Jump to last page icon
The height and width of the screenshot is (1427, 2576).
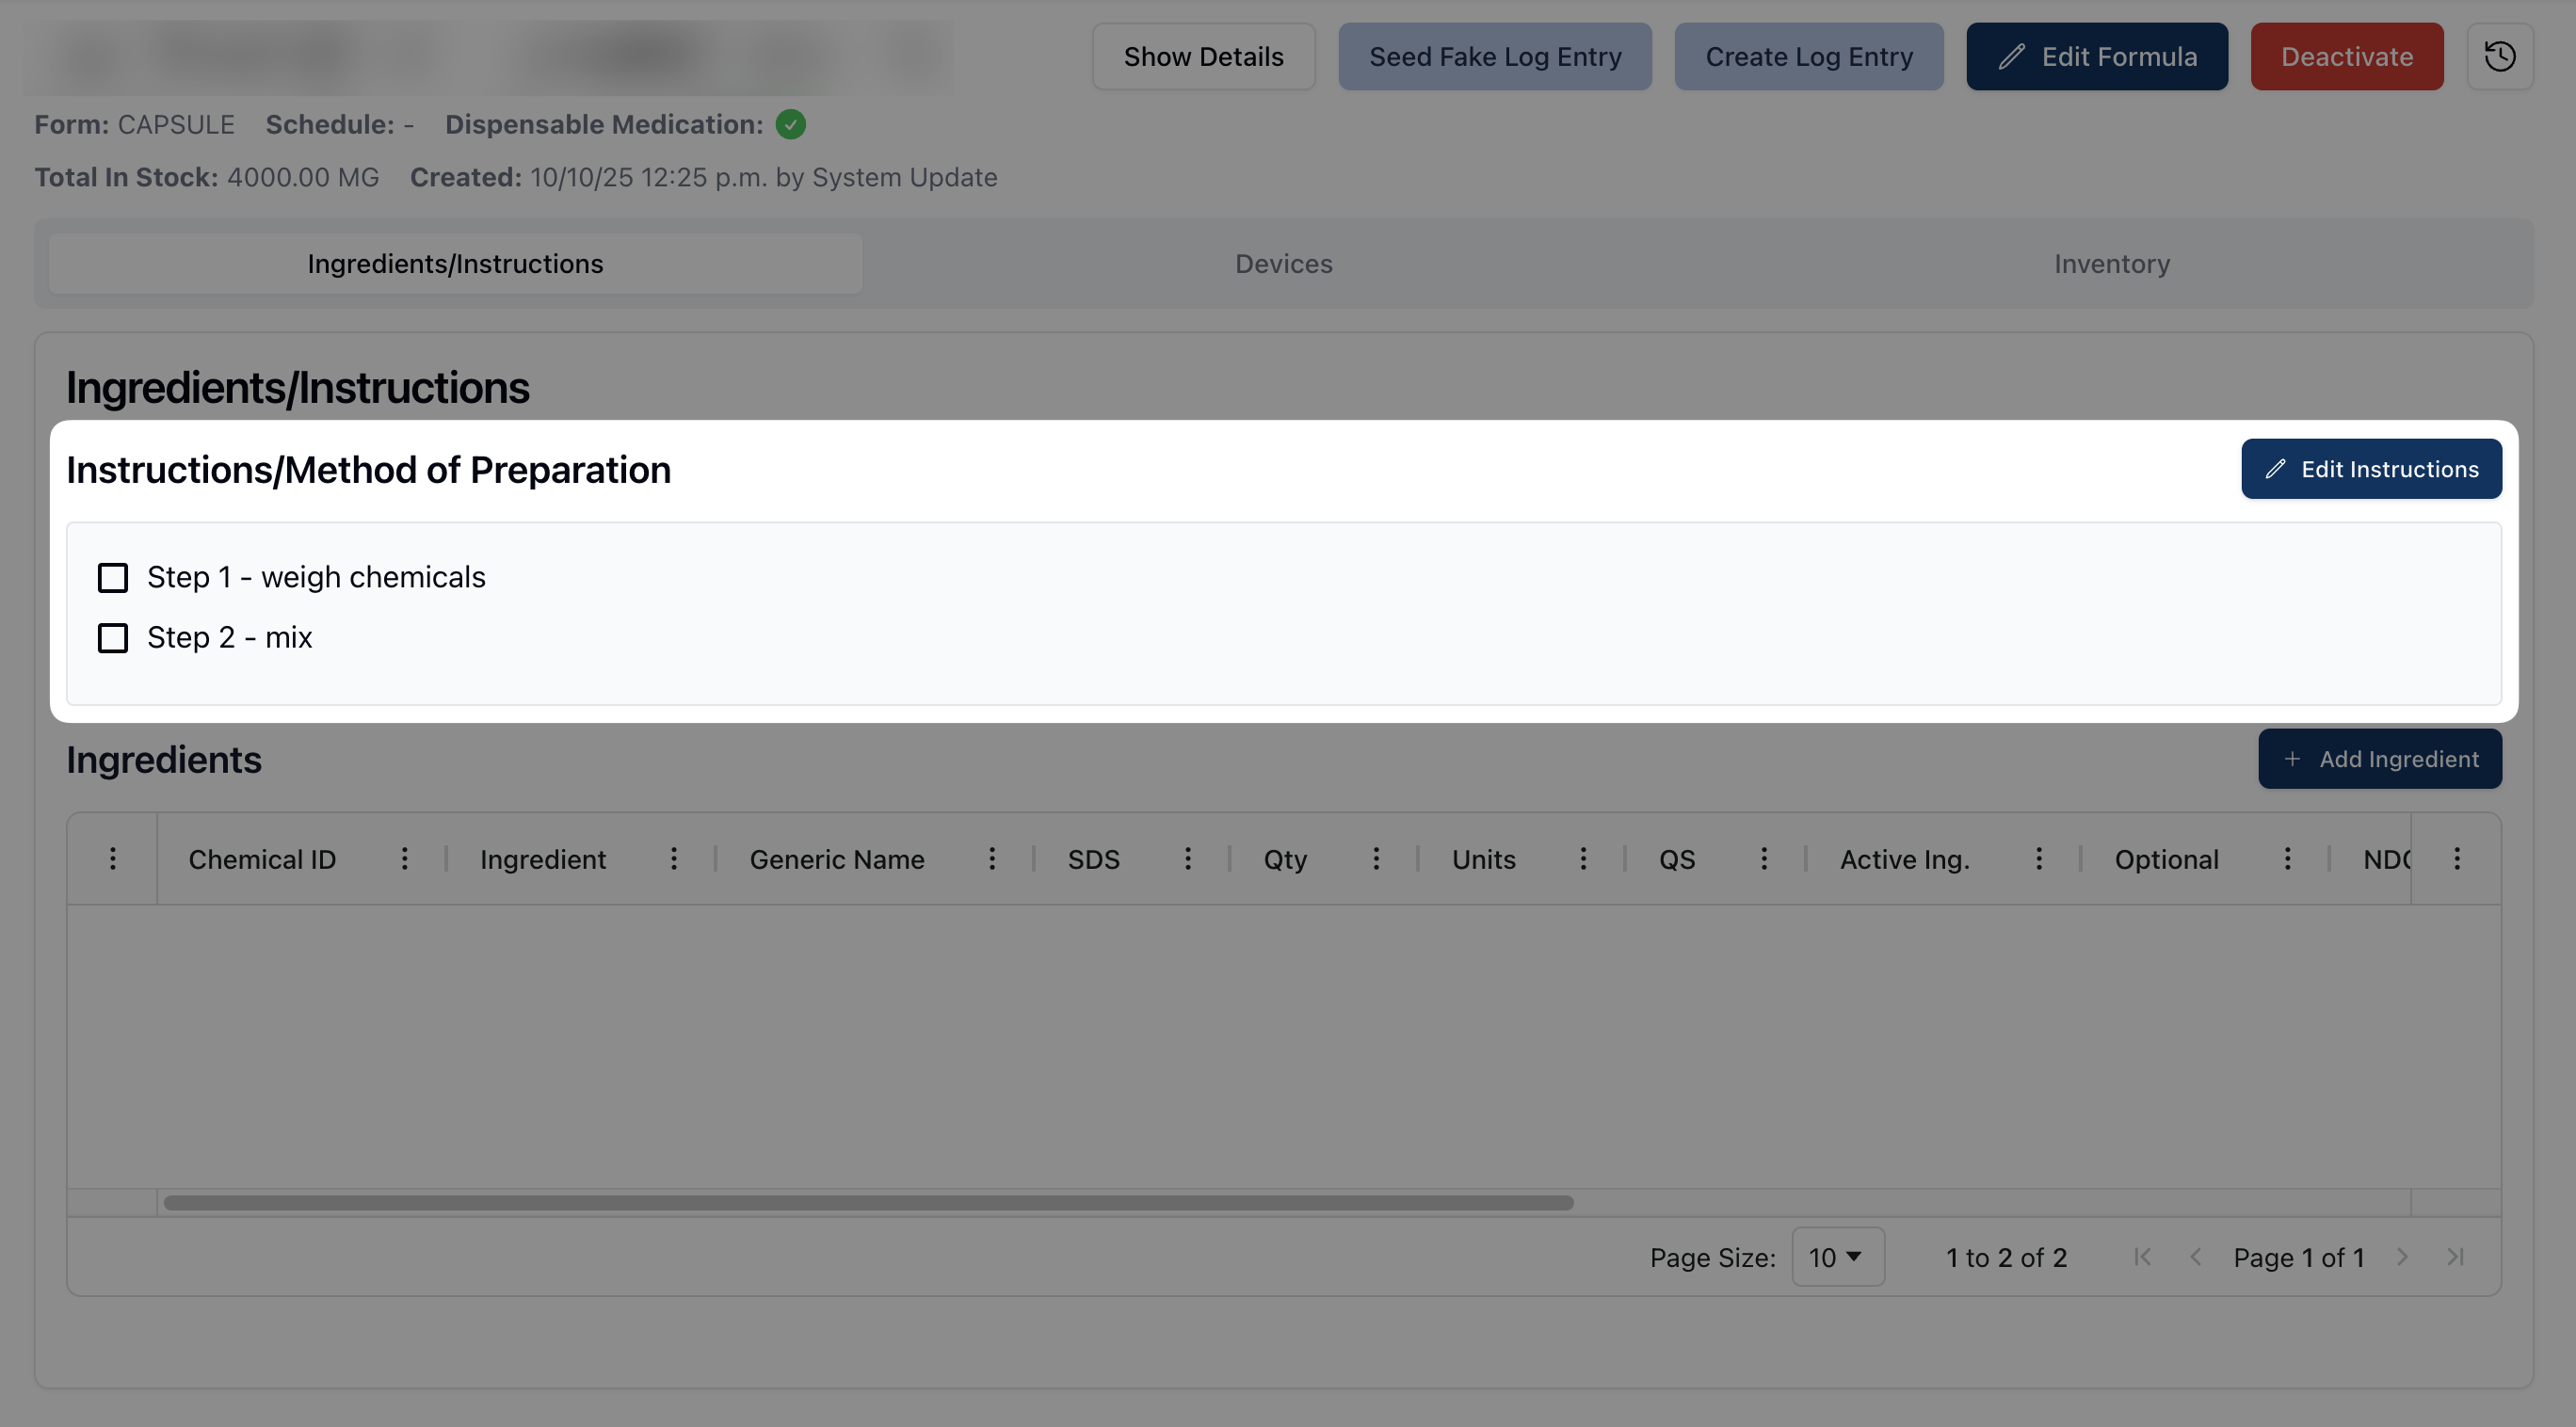pos(2455,1257)
